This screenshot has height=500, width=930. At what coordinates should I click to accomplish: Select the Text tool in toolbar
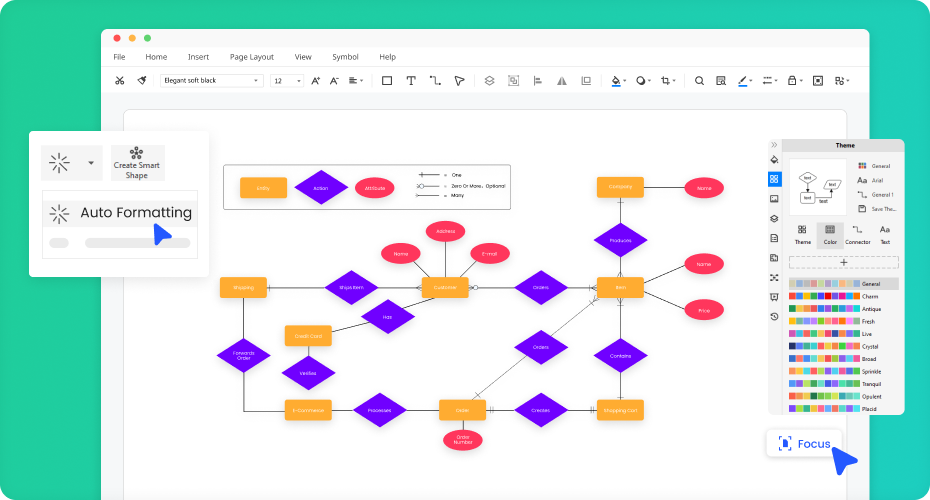click(x=410, y=81)
